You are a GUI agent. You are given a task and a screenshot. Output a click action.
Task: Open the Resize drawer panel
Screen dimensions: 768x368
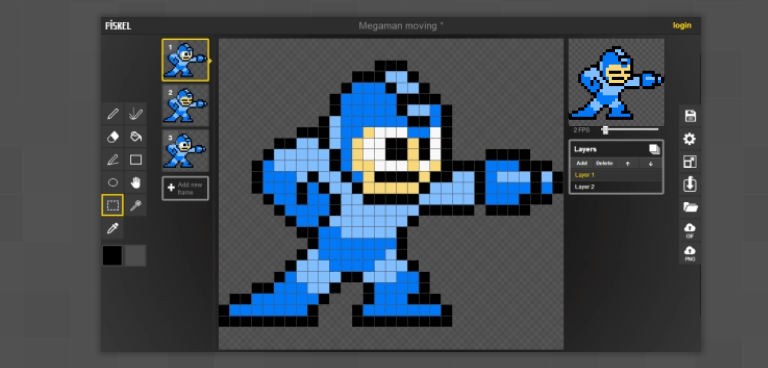tap(690, 162)
